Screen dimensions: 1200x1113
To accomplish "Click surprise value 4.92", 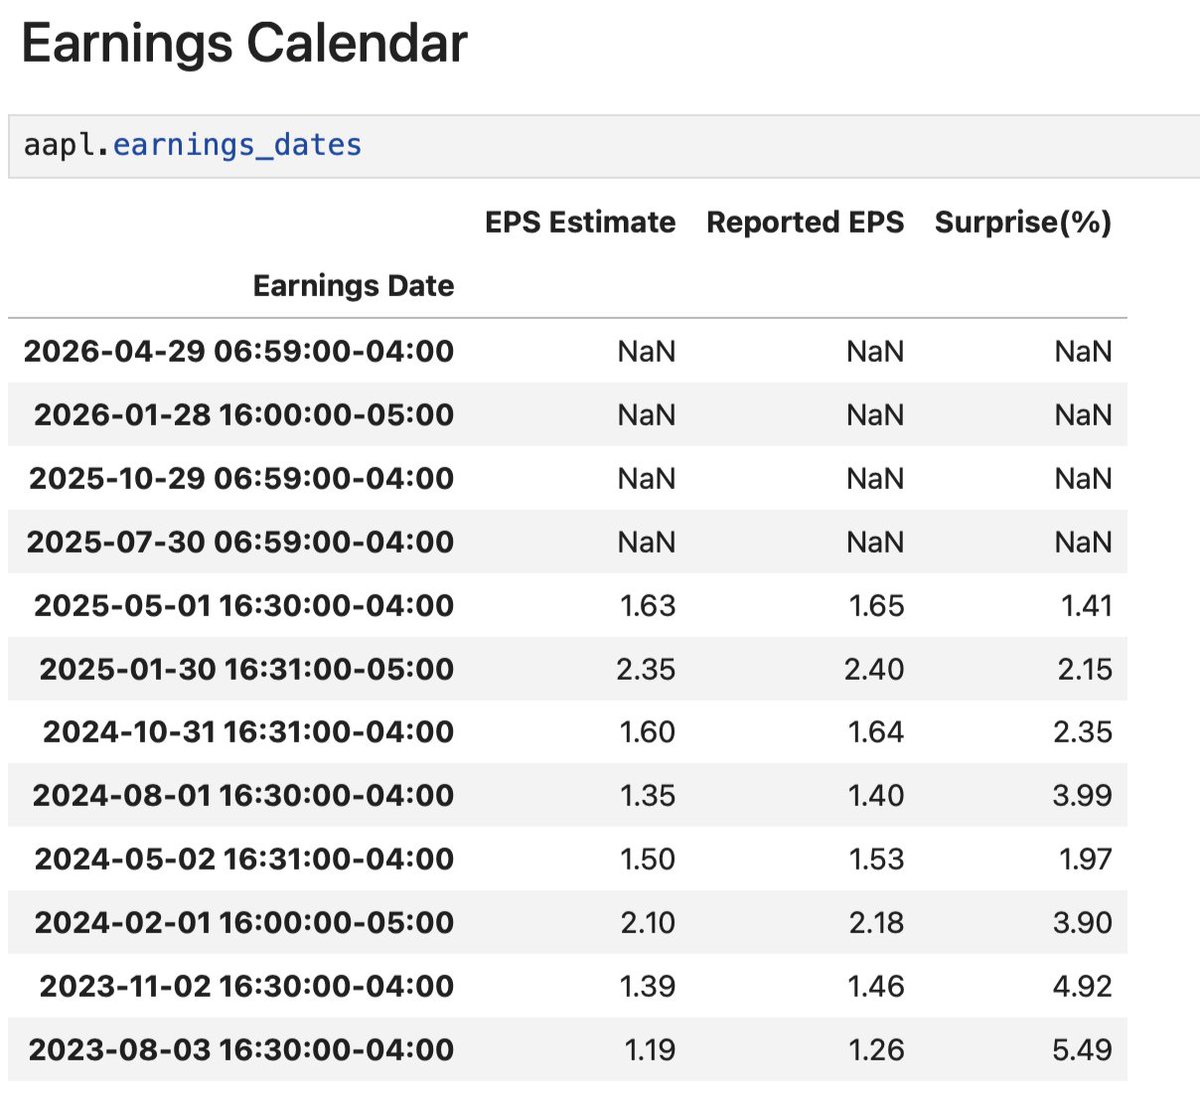I will pos(1083,986).
